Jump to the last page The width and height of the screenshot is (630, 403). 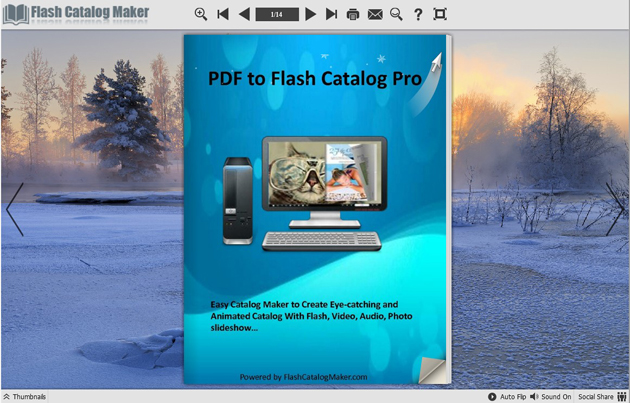(x=331, y=14)
